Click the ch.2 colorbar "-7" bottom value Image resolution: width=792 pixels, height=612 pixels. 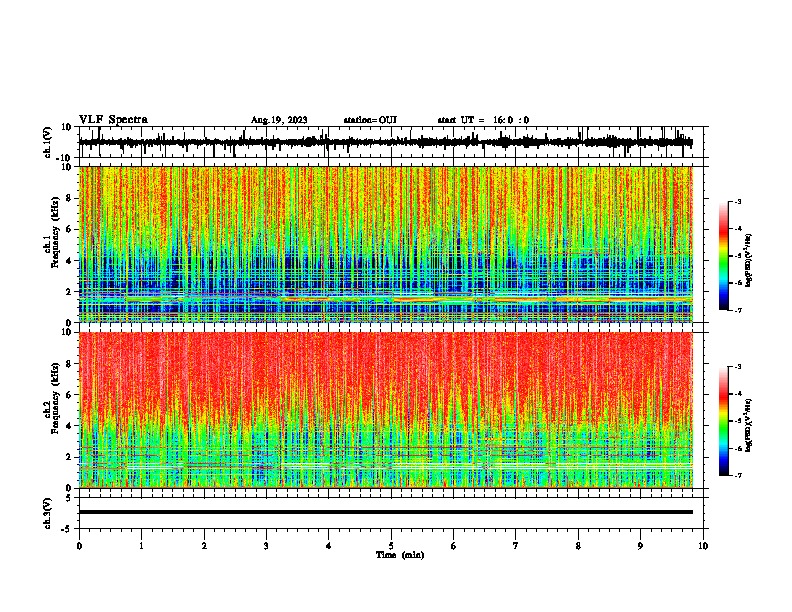tap(737, 475)
